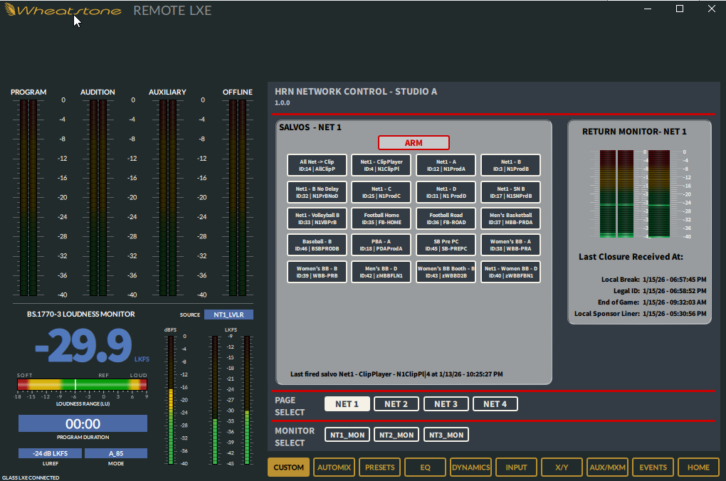
Task: Open the X/Y tab
Action: (562, 467)
